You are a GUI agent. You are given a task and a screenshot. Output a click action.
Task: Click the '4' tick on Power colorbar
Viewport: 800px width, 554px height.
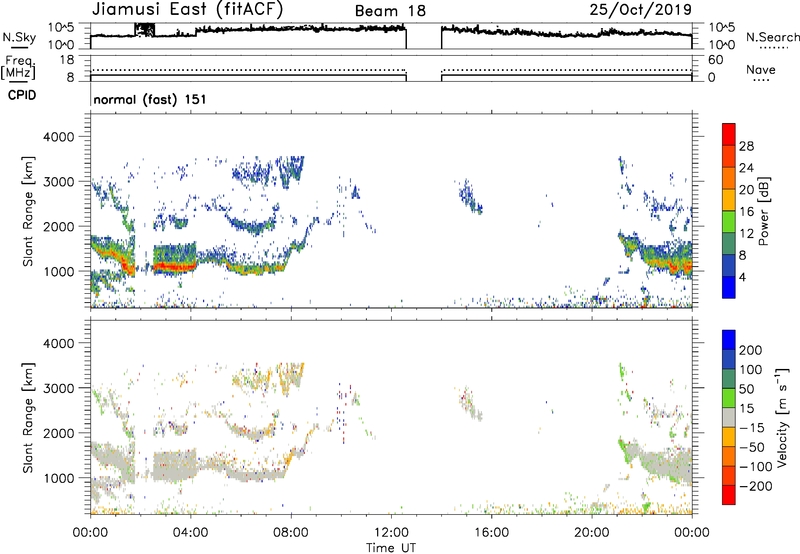742,277
